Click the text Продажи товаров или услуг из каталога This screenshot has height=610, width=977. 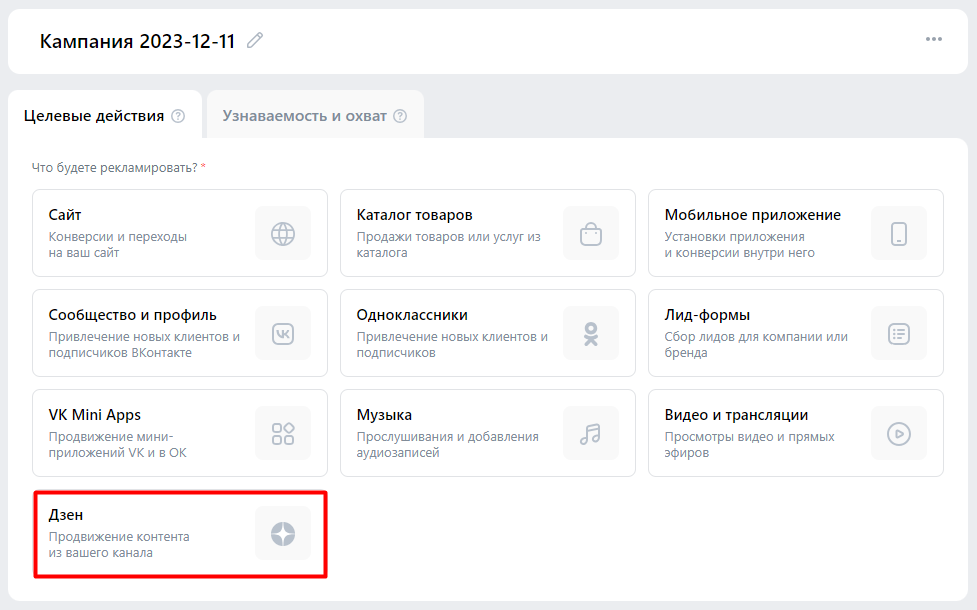tap(449, 245)
